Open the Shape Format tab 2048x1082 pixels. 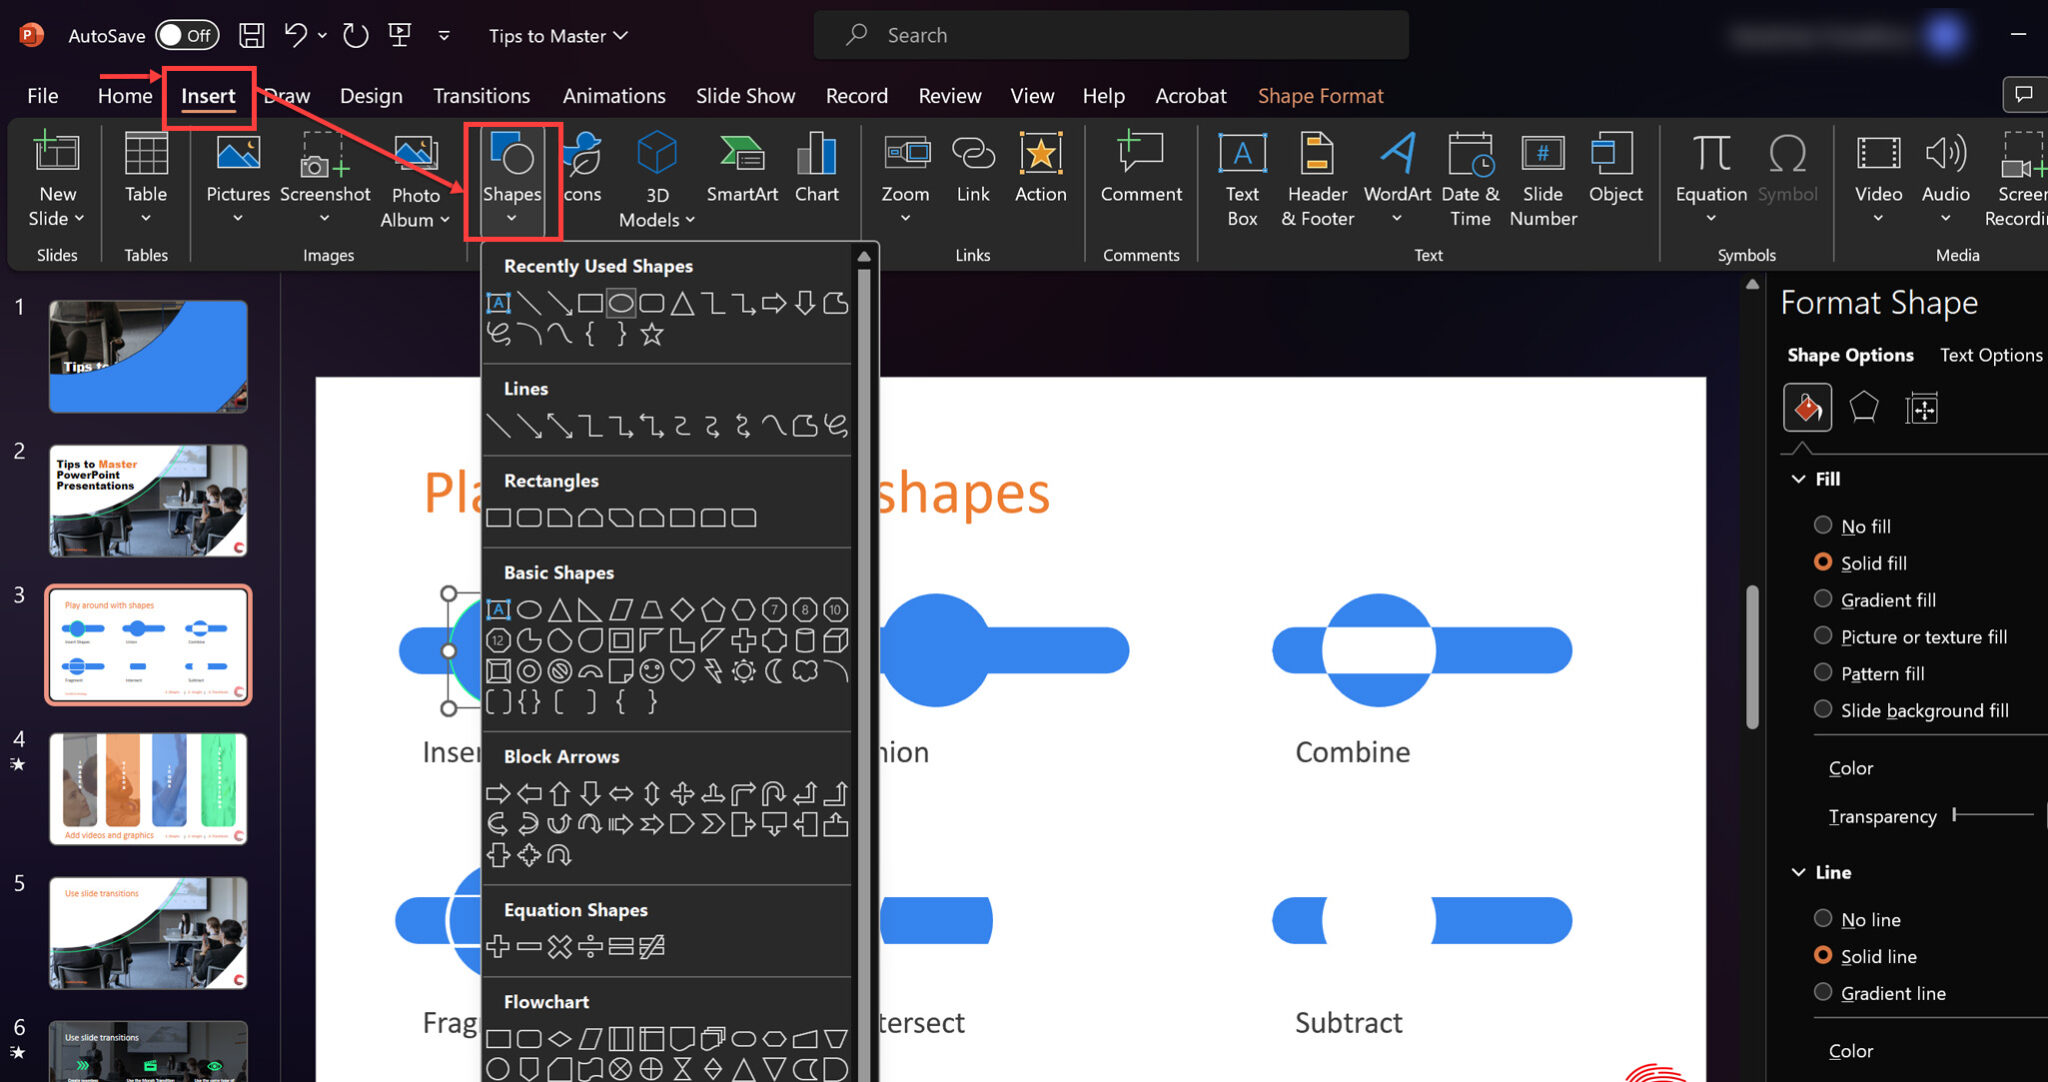(x=1320, y=96)
